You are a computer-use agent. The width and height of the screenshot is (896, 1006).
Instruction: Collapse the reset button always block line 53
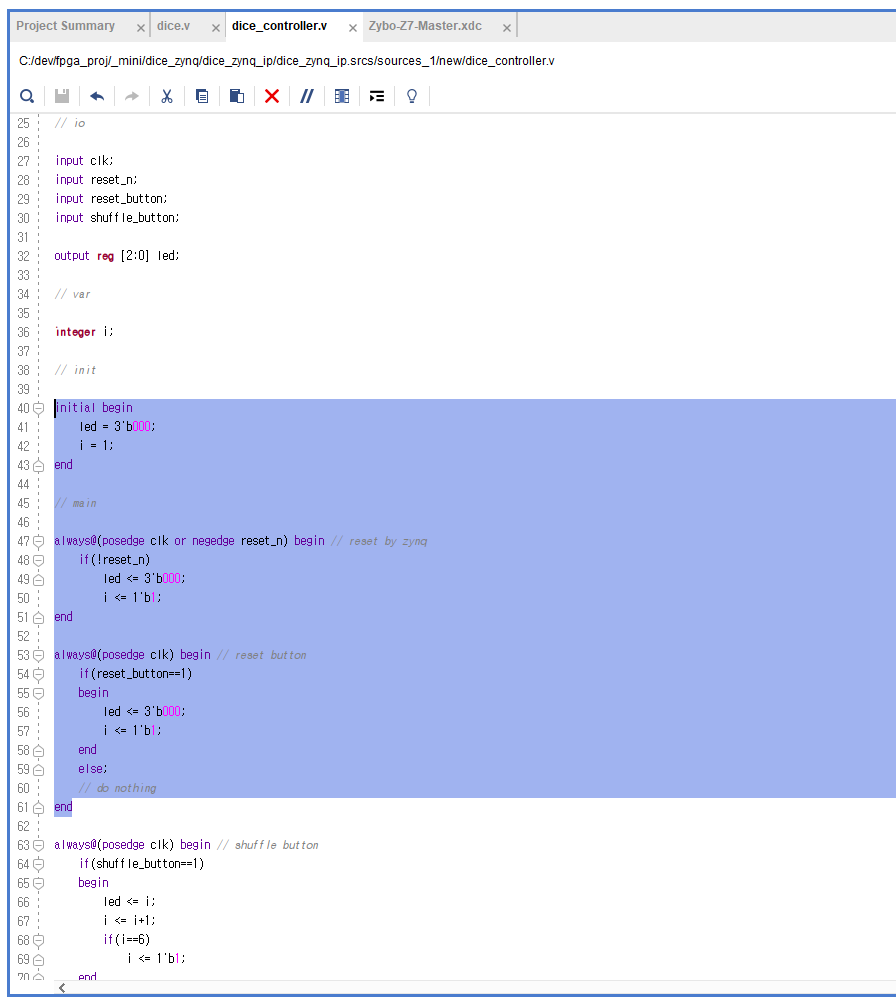pos(38,655)
